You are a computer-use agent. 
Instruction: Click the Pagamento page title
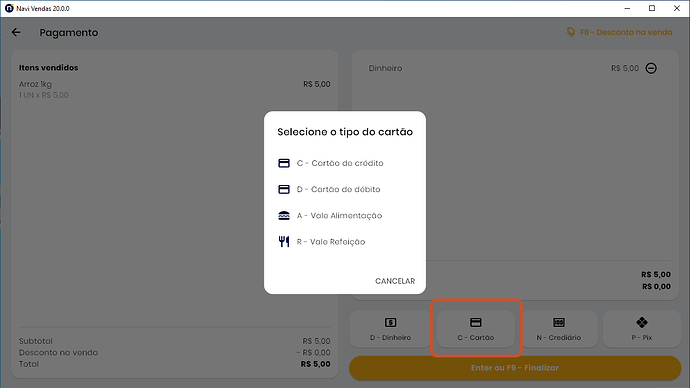click(69, 33)
